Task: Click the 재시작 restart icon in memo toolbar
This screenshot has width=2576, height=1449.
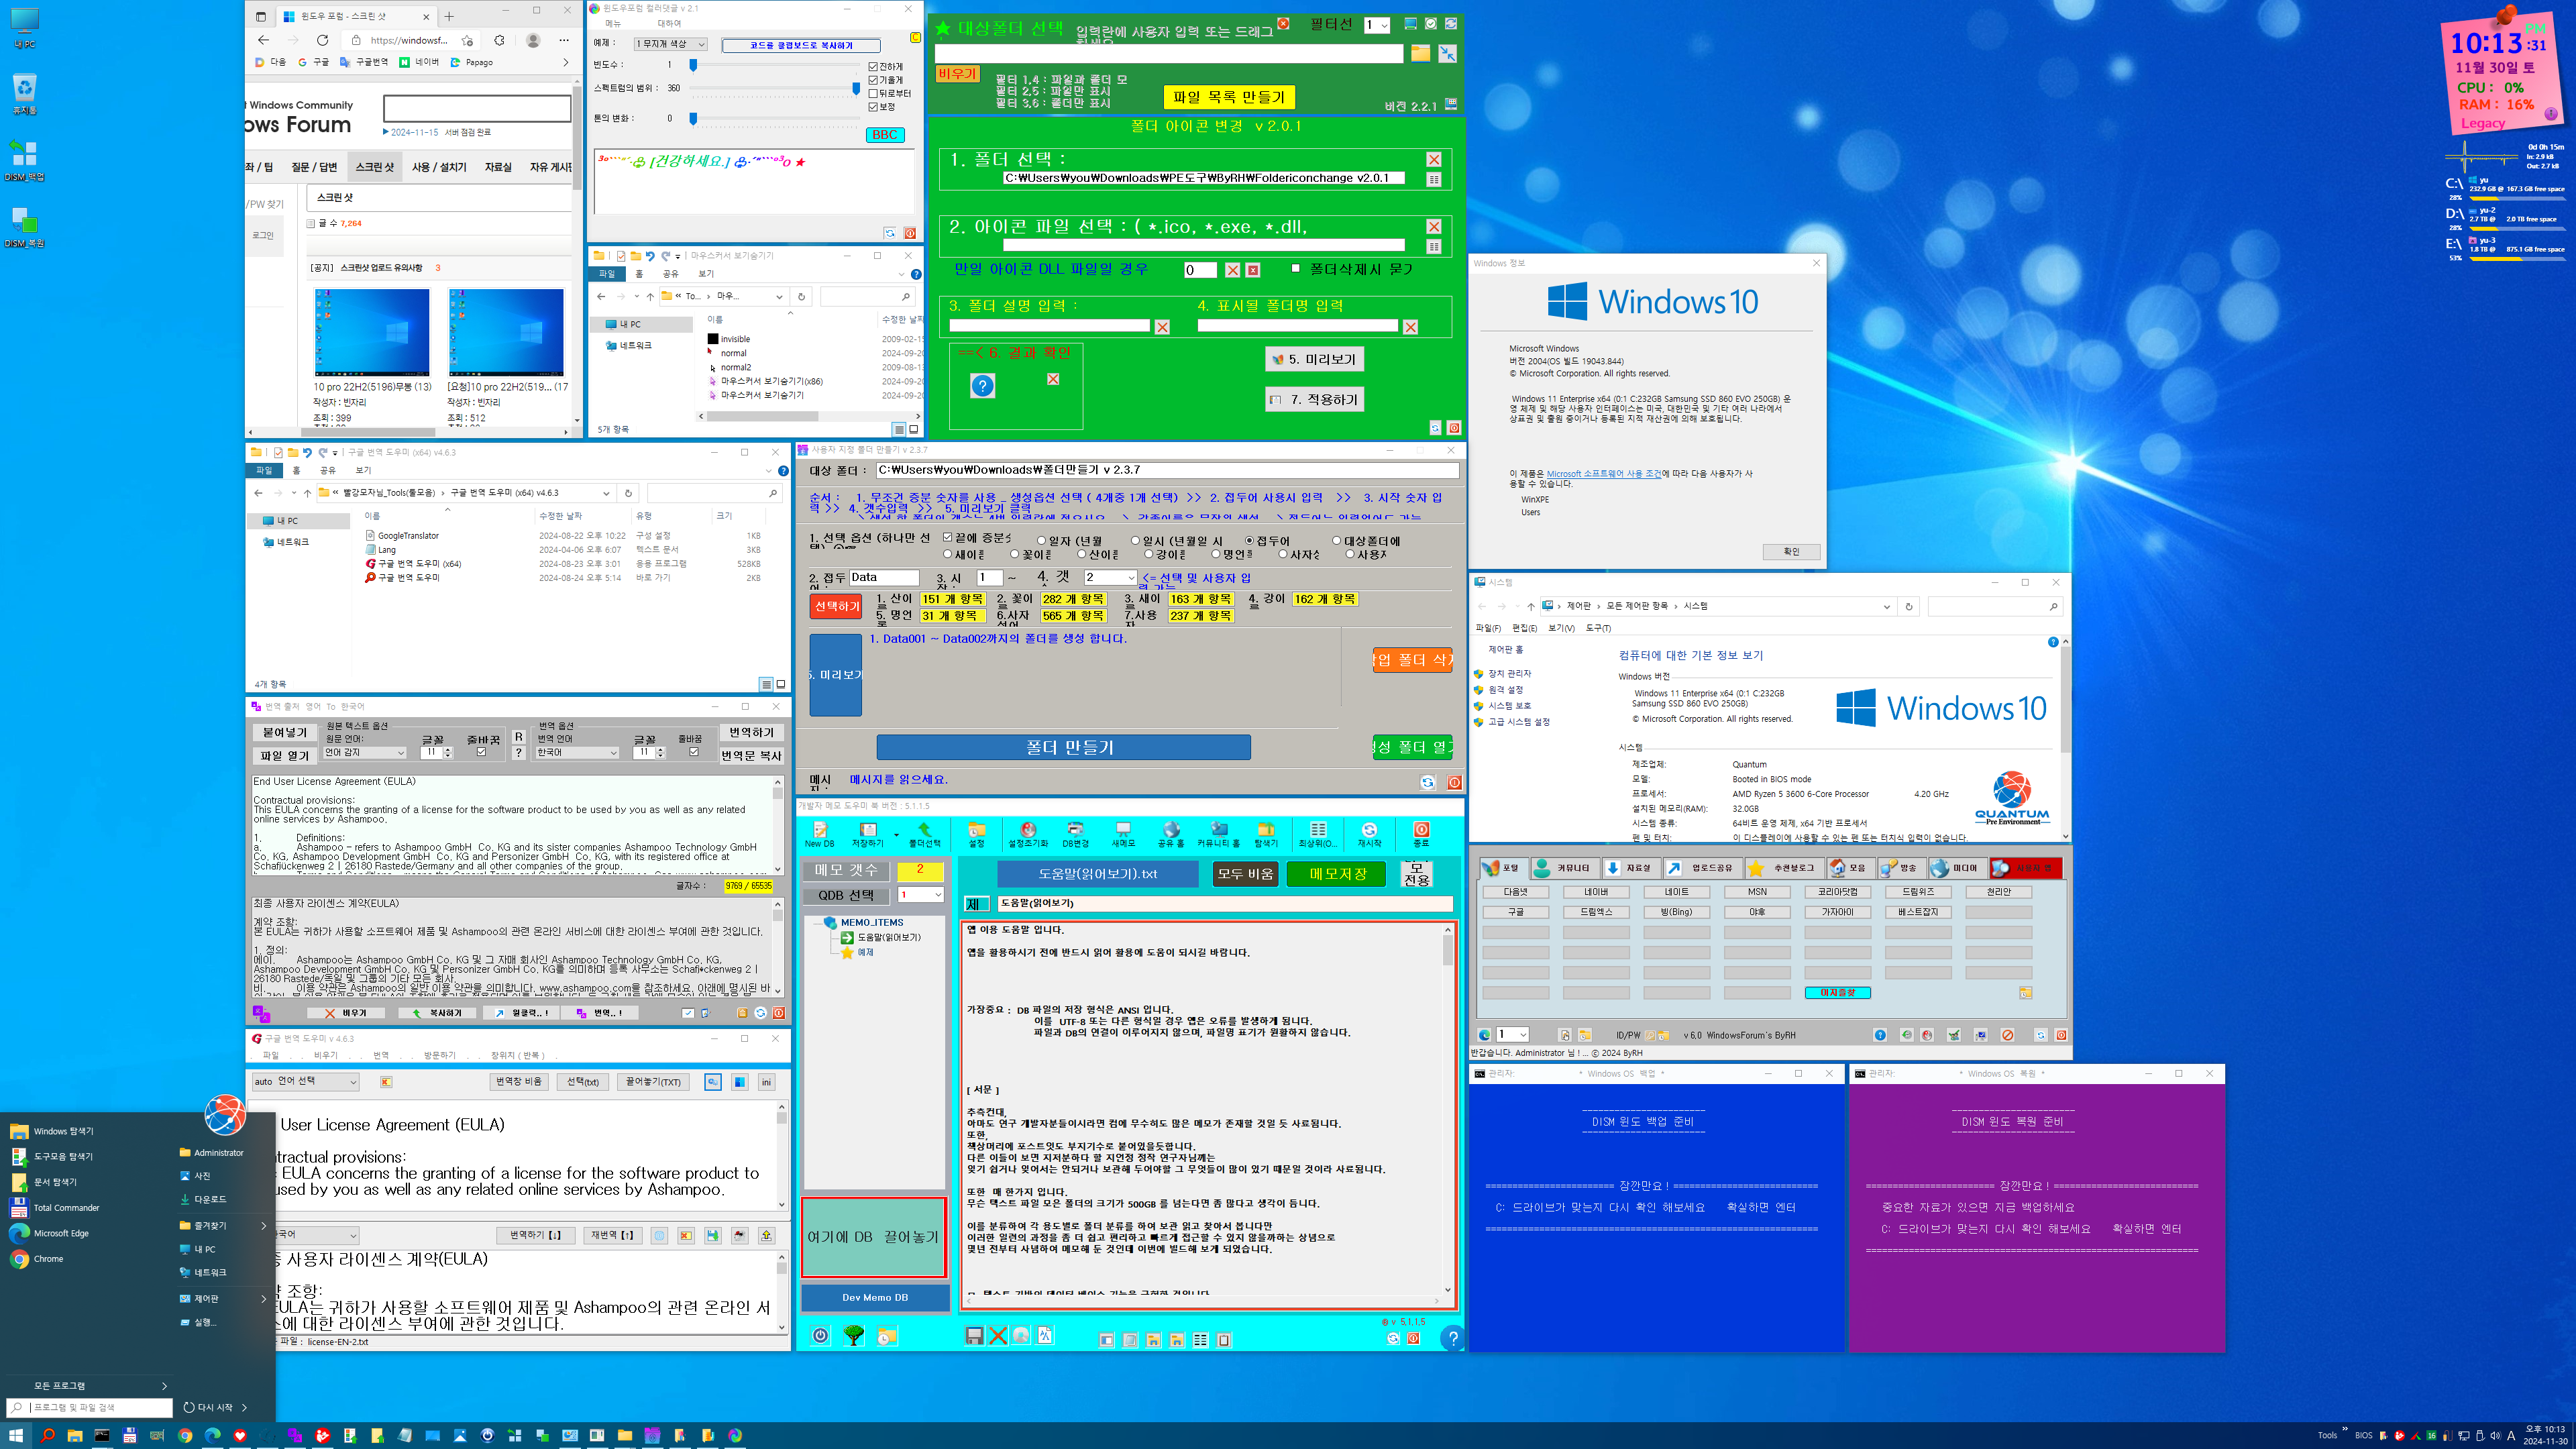Action: (1369, 834)
